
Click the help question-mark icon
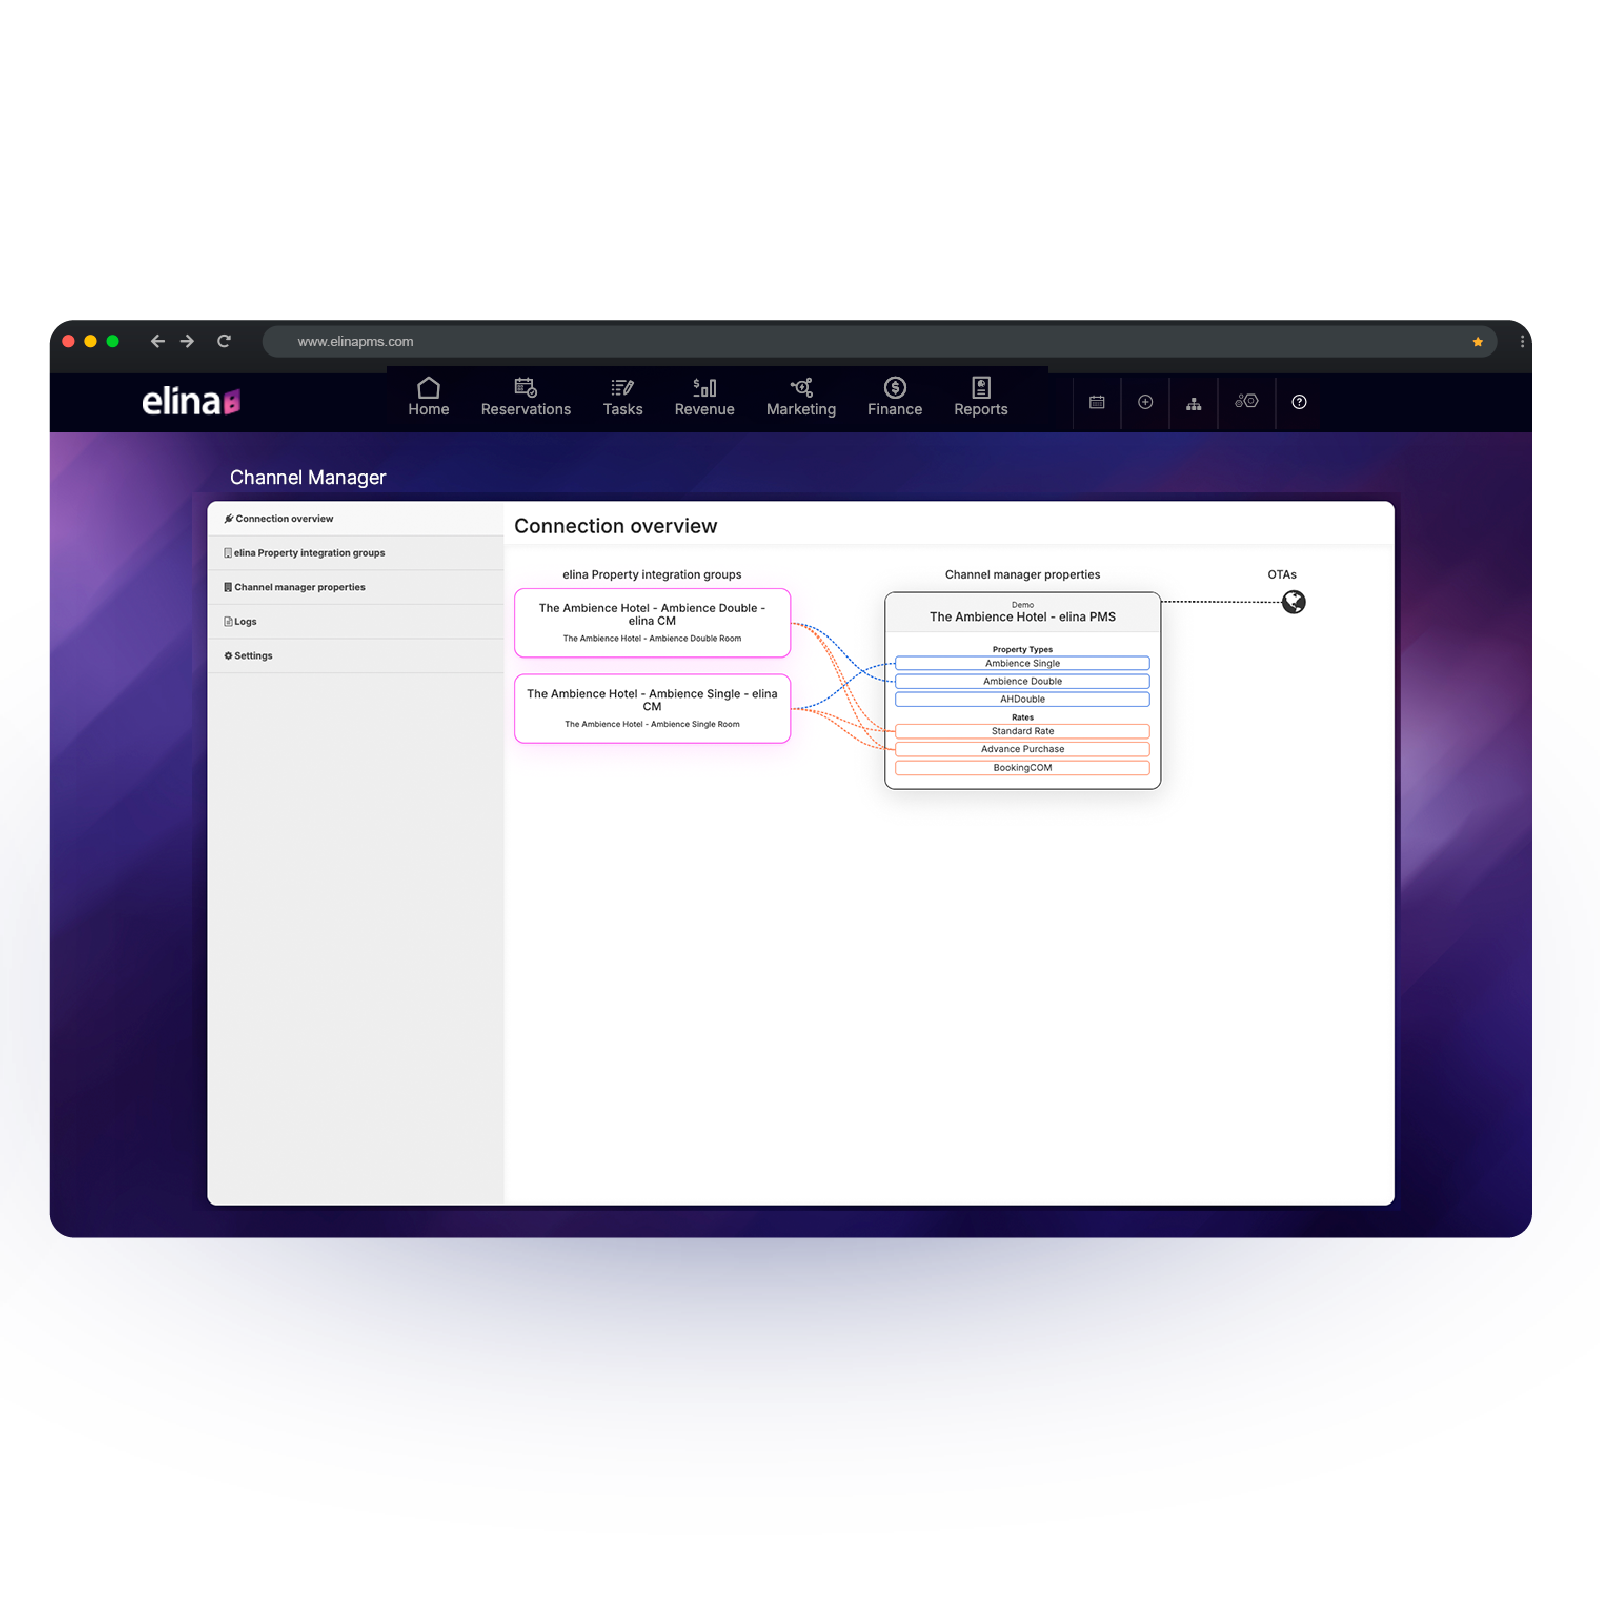pyautogui.click(x=1299, y=402)
